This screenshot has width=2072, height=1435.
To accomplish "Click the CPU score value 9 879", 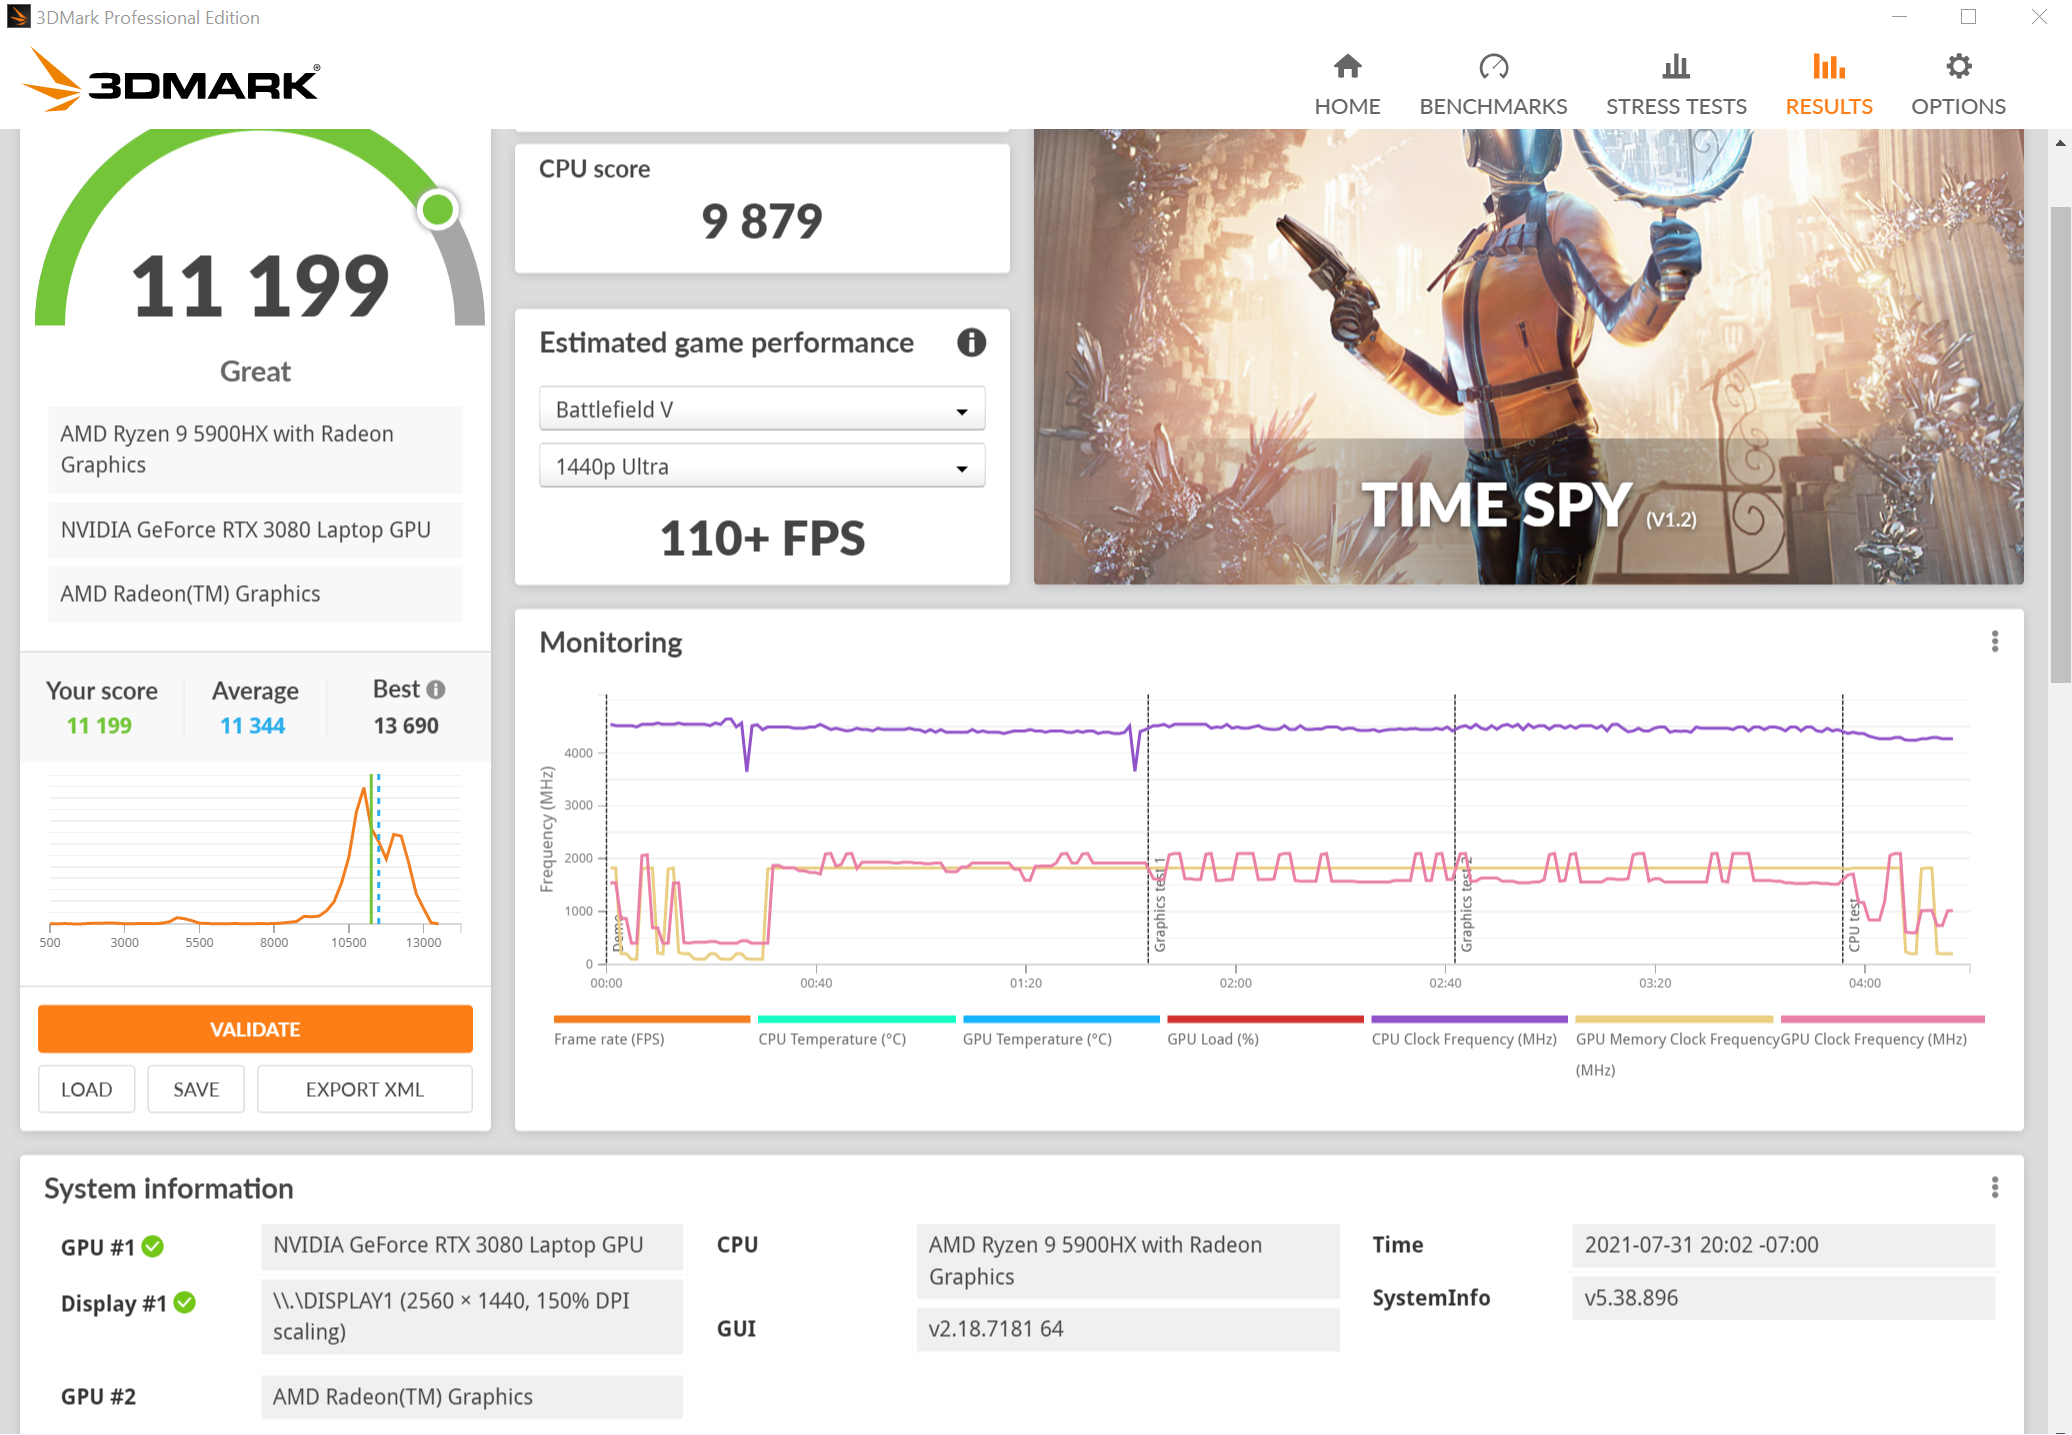I will pos(762,221).
